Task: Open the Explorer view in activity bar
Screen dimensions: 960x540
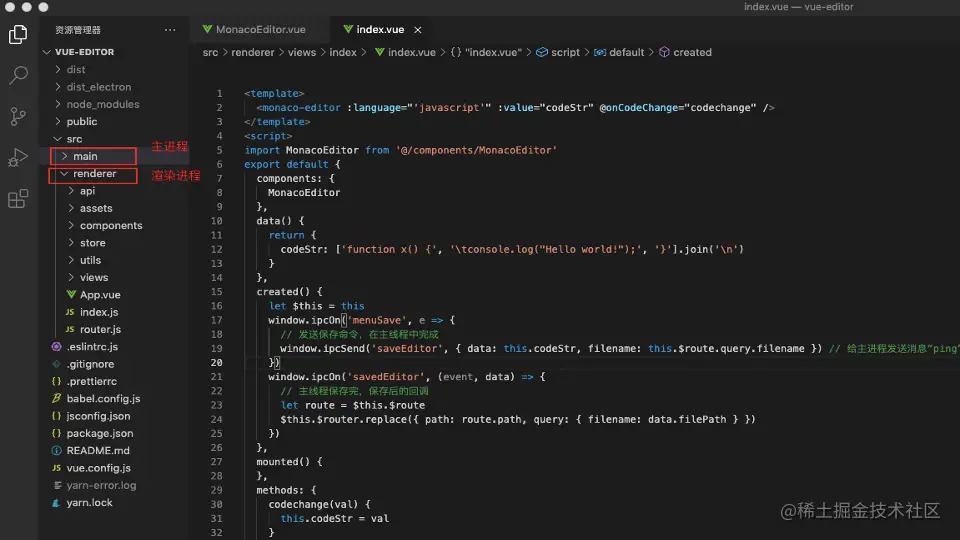Action: [18, 34]
